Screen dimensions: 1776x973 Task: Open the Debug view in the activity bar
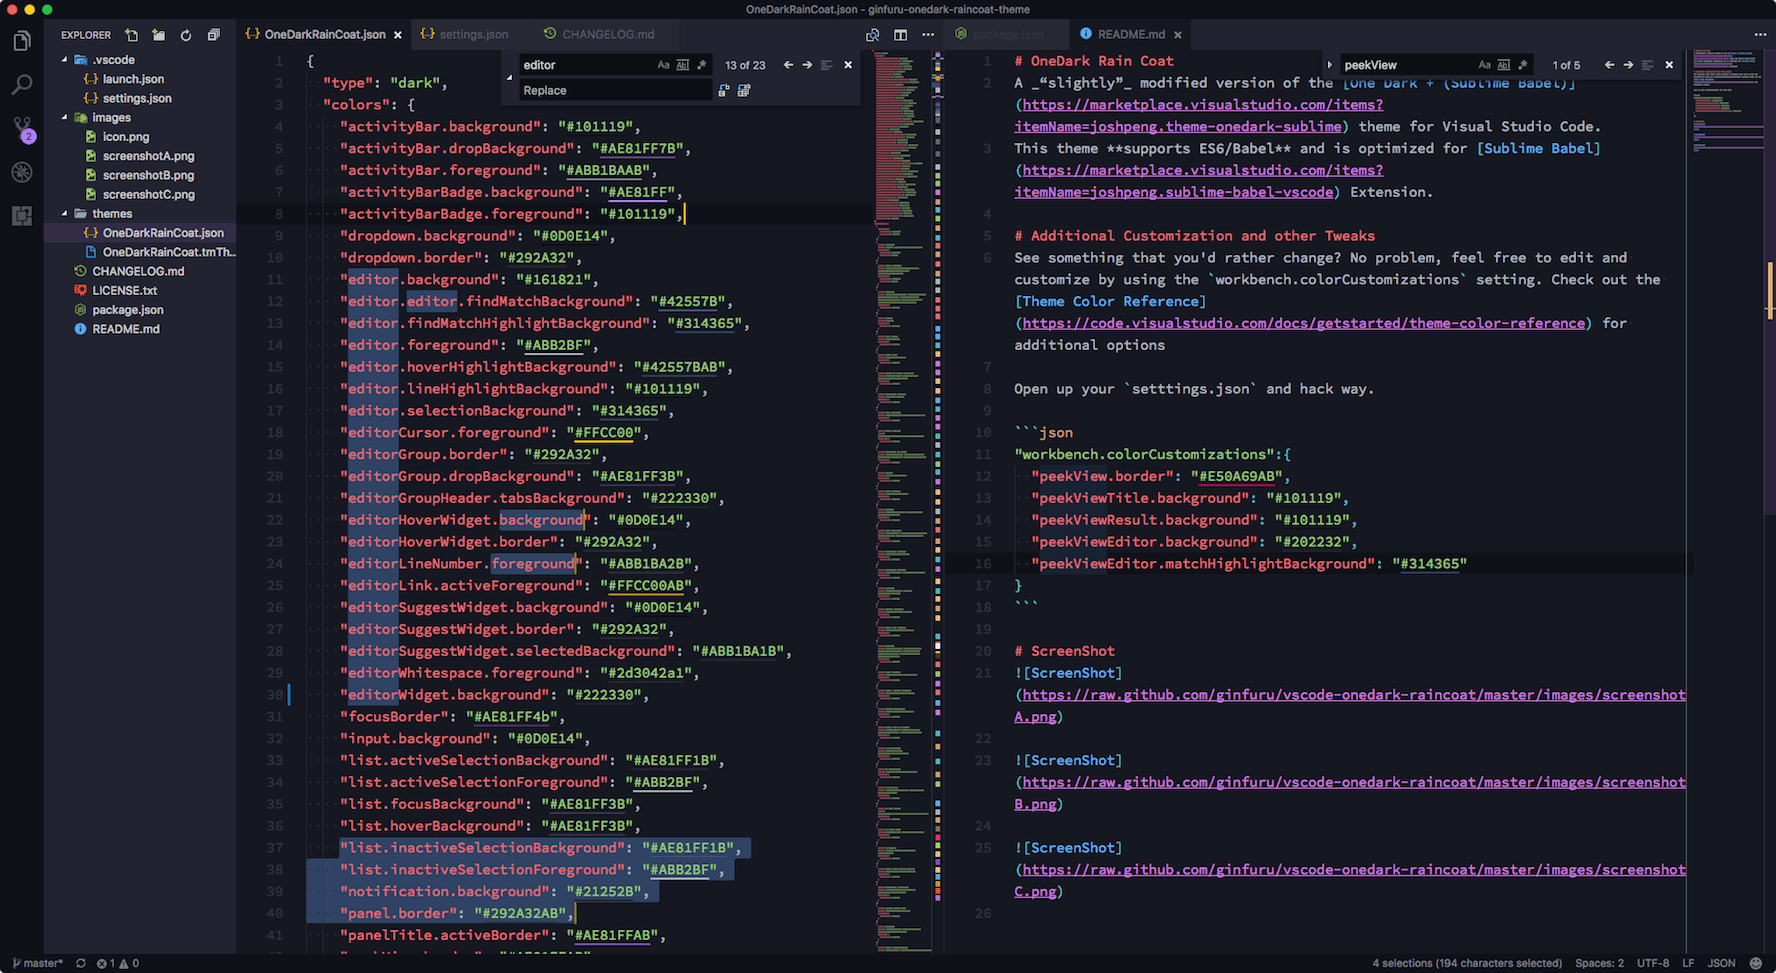click(21, 172)
